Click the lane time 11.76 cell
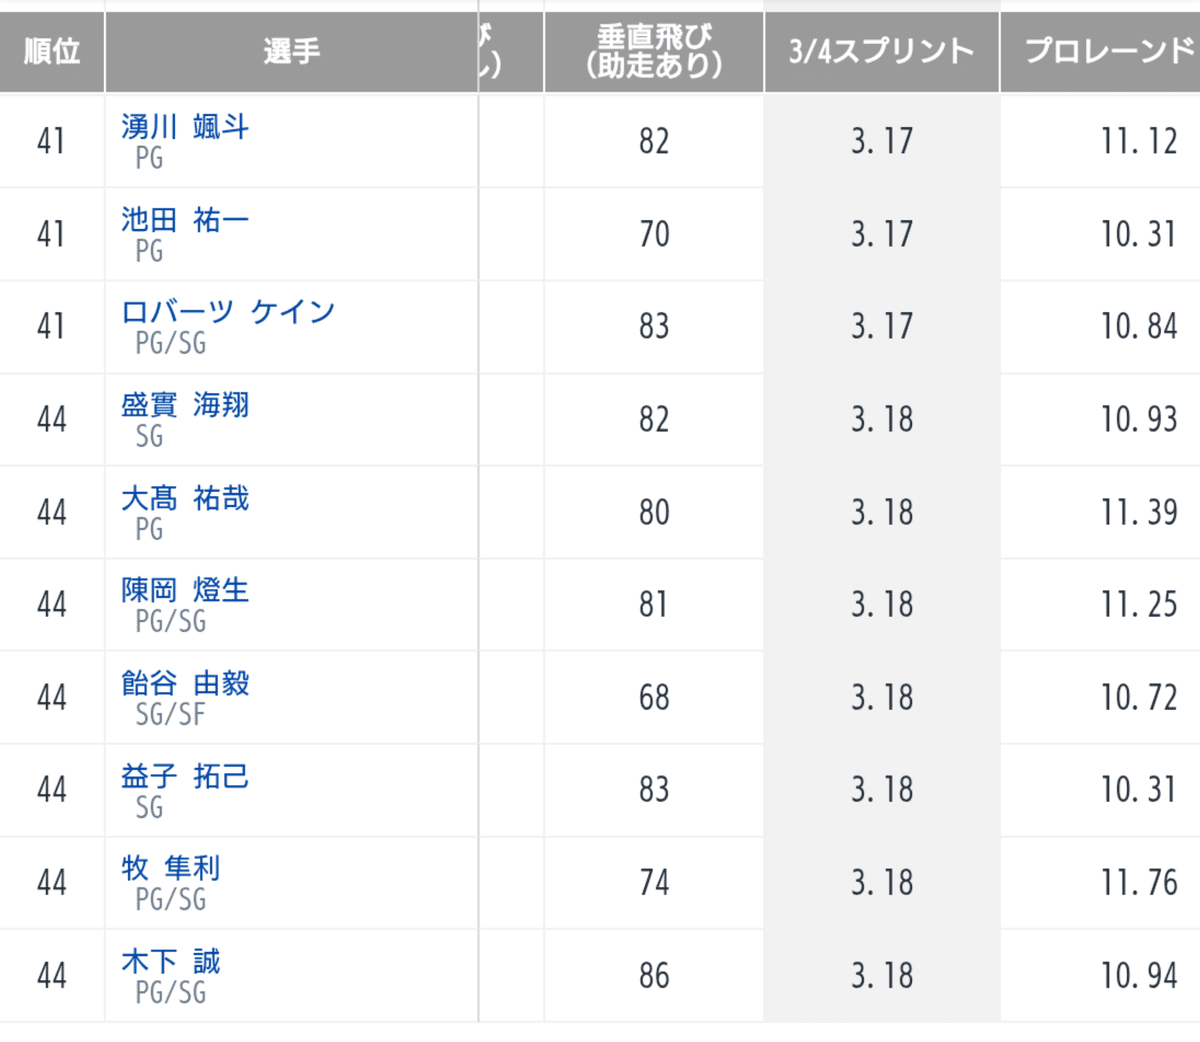The width and height of the screenshot is (1200, 1042). (1138, 882)
